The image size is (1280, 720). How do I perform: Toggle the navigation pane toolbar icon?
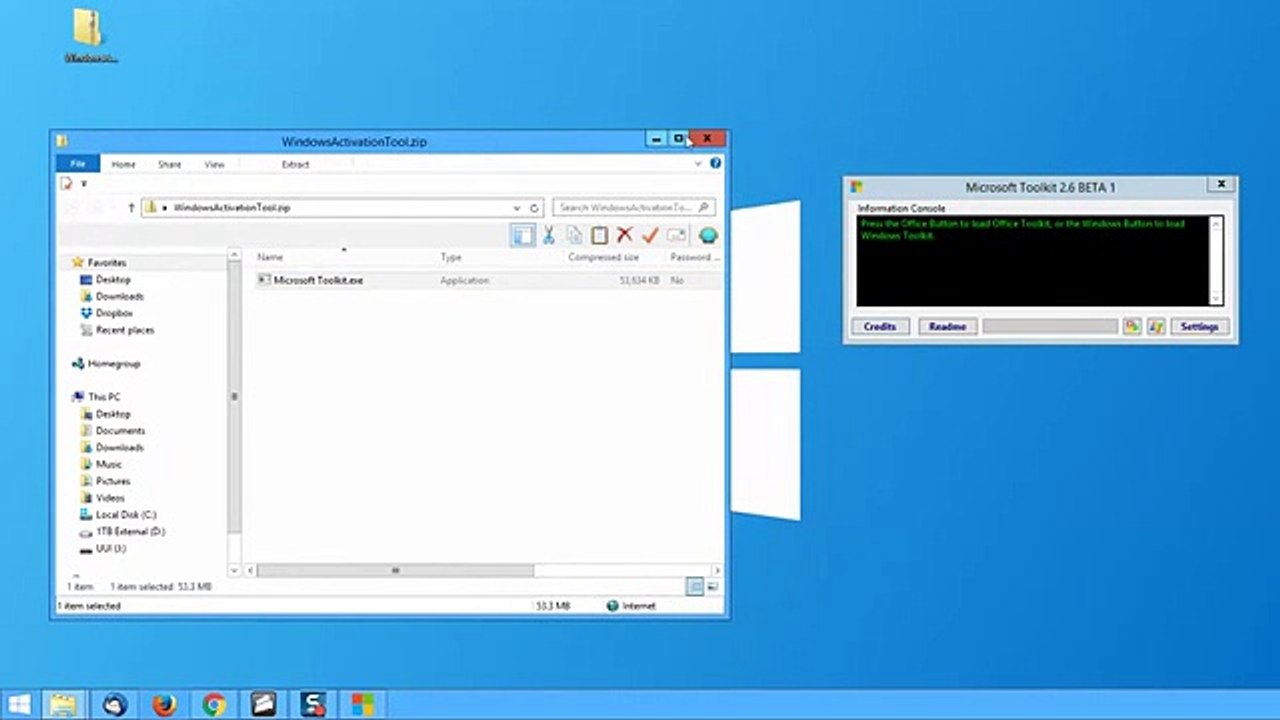(x=522, y=235)
